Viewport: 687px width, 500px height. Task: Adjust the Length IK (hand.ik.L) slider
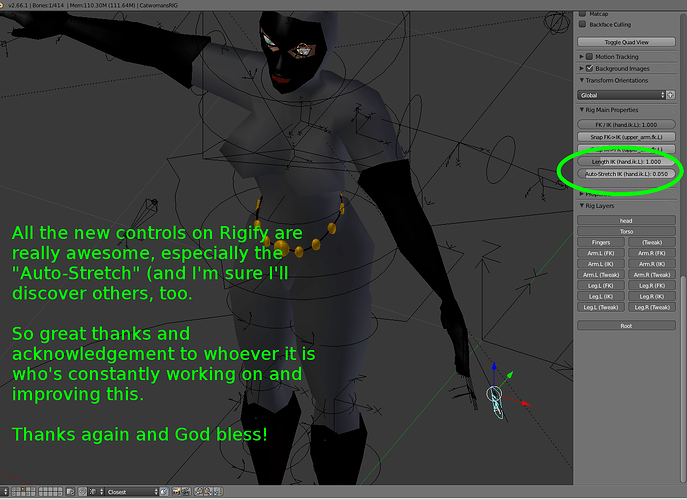626,161
